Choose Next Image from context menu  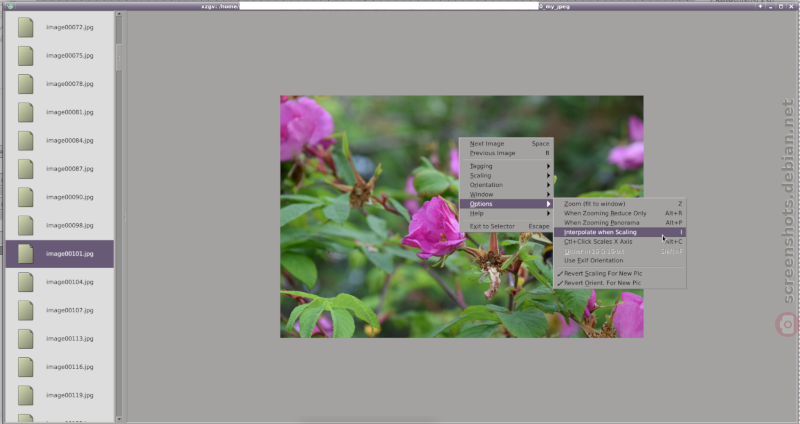506,144
